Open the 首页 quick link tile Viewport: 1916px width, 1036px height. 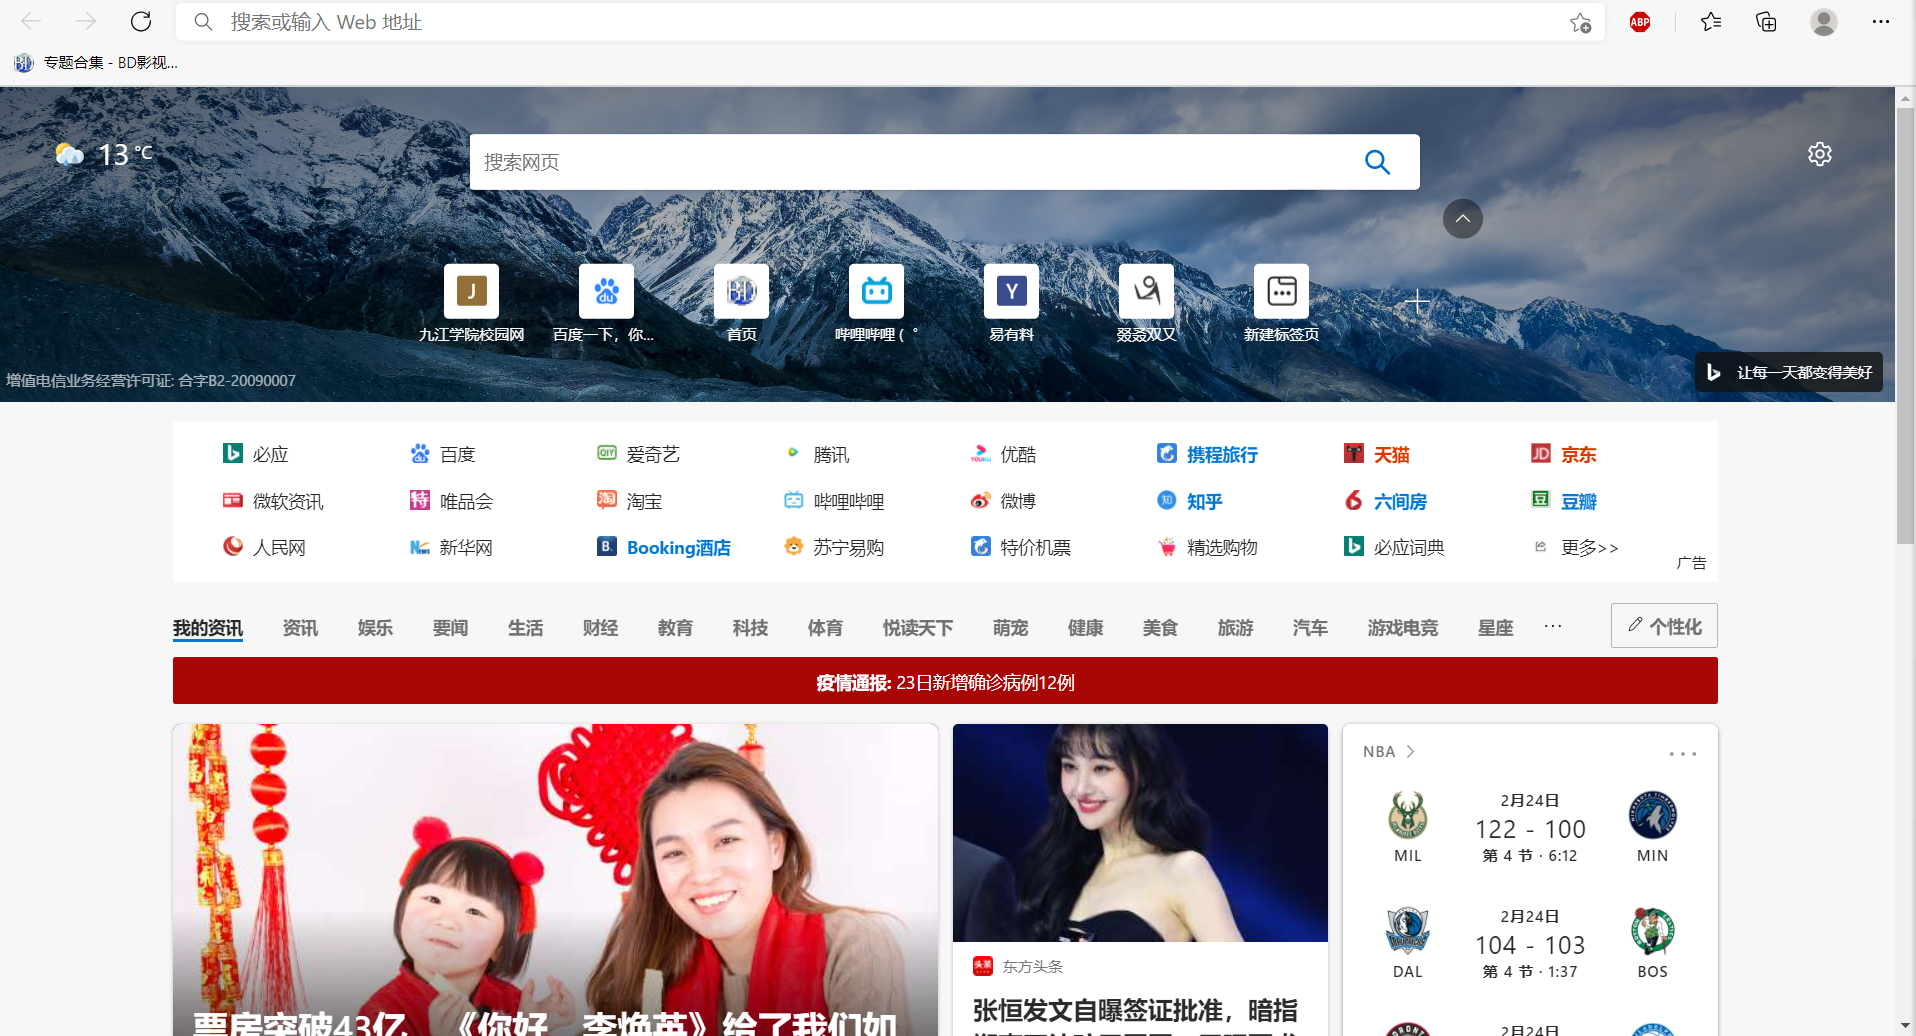click(741, 303)
